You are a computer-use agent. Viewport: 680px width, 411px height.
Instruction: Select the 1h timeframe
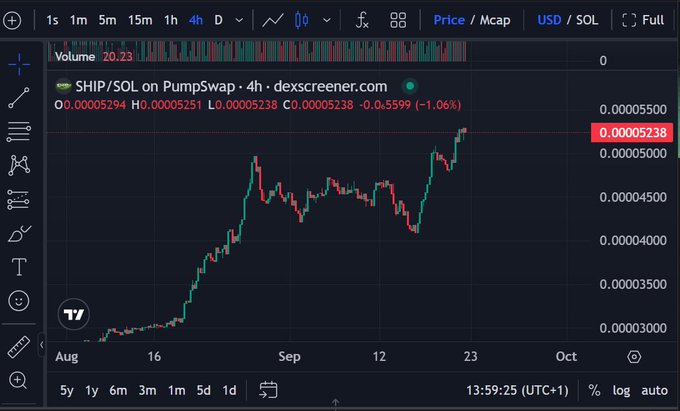coord(171,20)
